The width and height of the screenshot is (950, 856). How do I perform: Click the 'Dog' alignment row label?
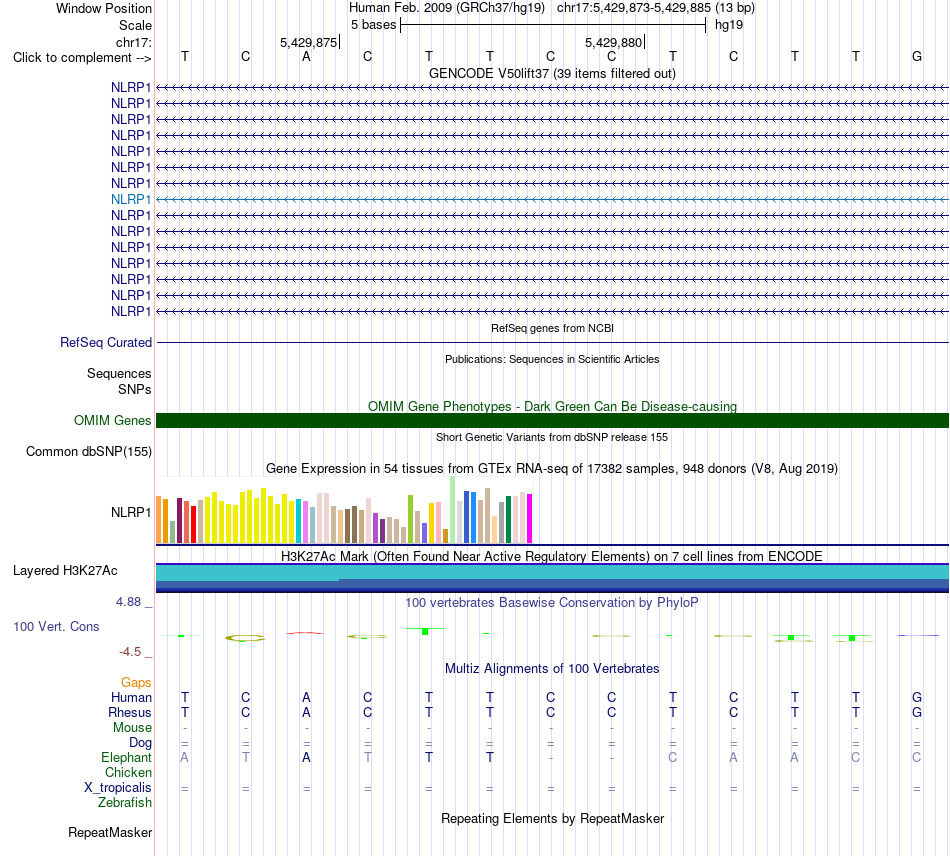click(x=140, y=743)
